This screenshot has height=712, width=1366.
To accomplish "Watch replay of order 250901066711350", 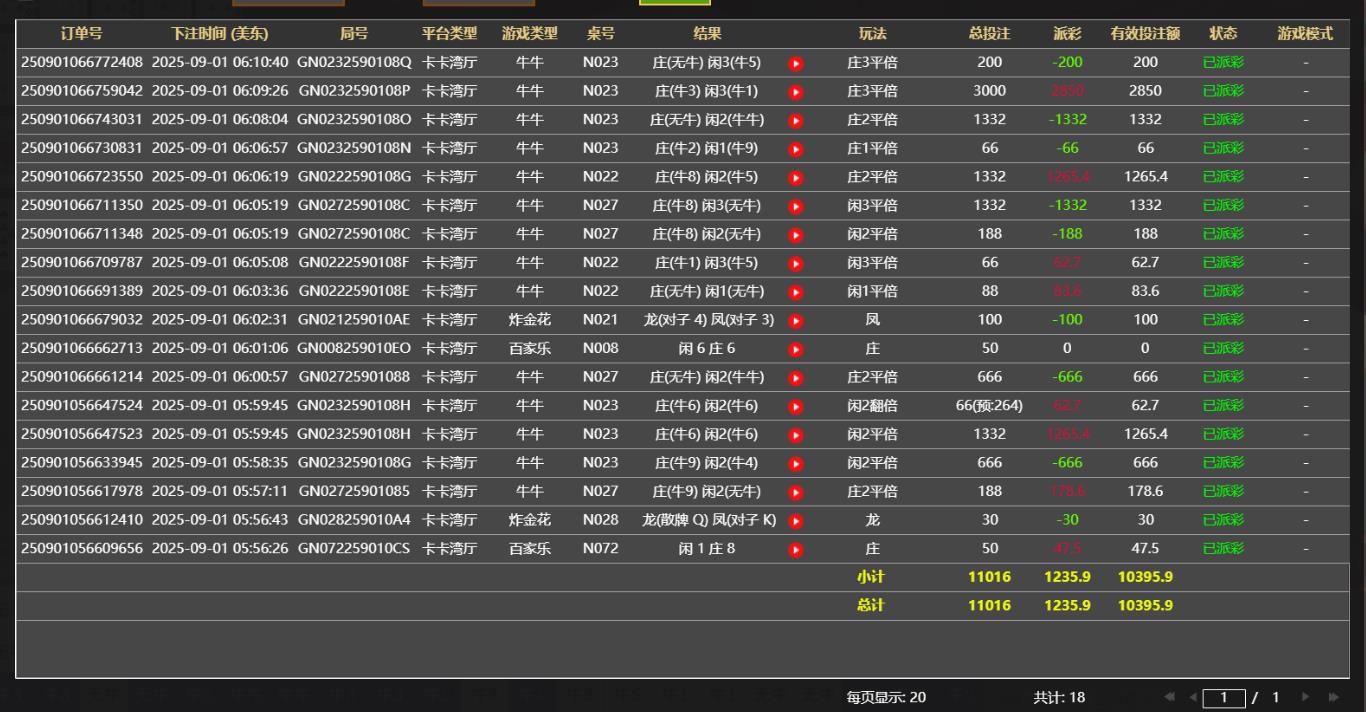I will point(796,207).
